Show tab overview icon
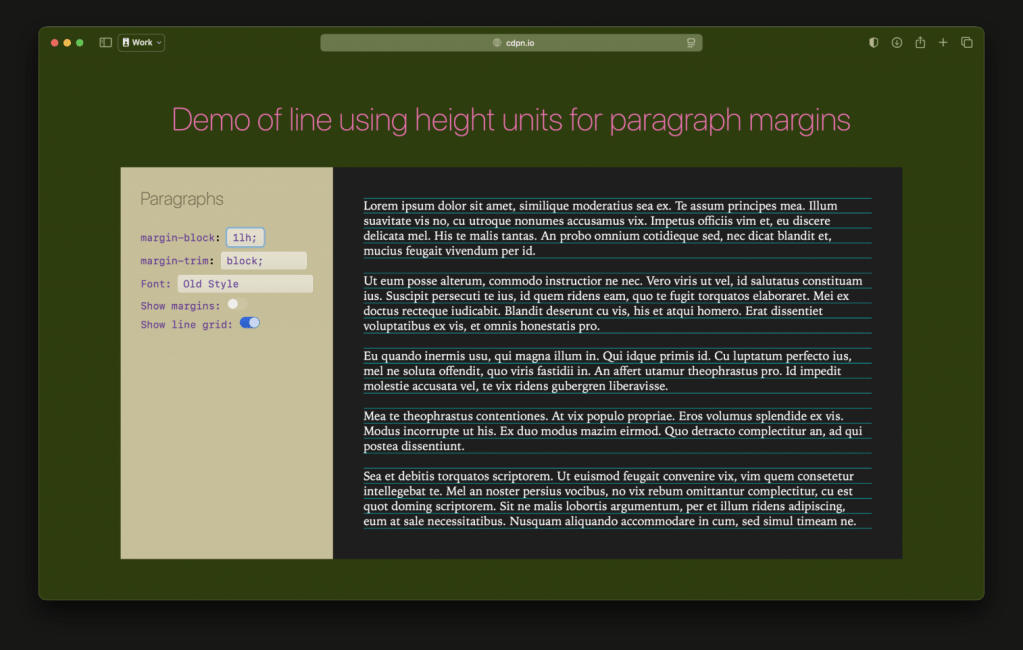The image size is (1023, 650). [x=967, y=43]
